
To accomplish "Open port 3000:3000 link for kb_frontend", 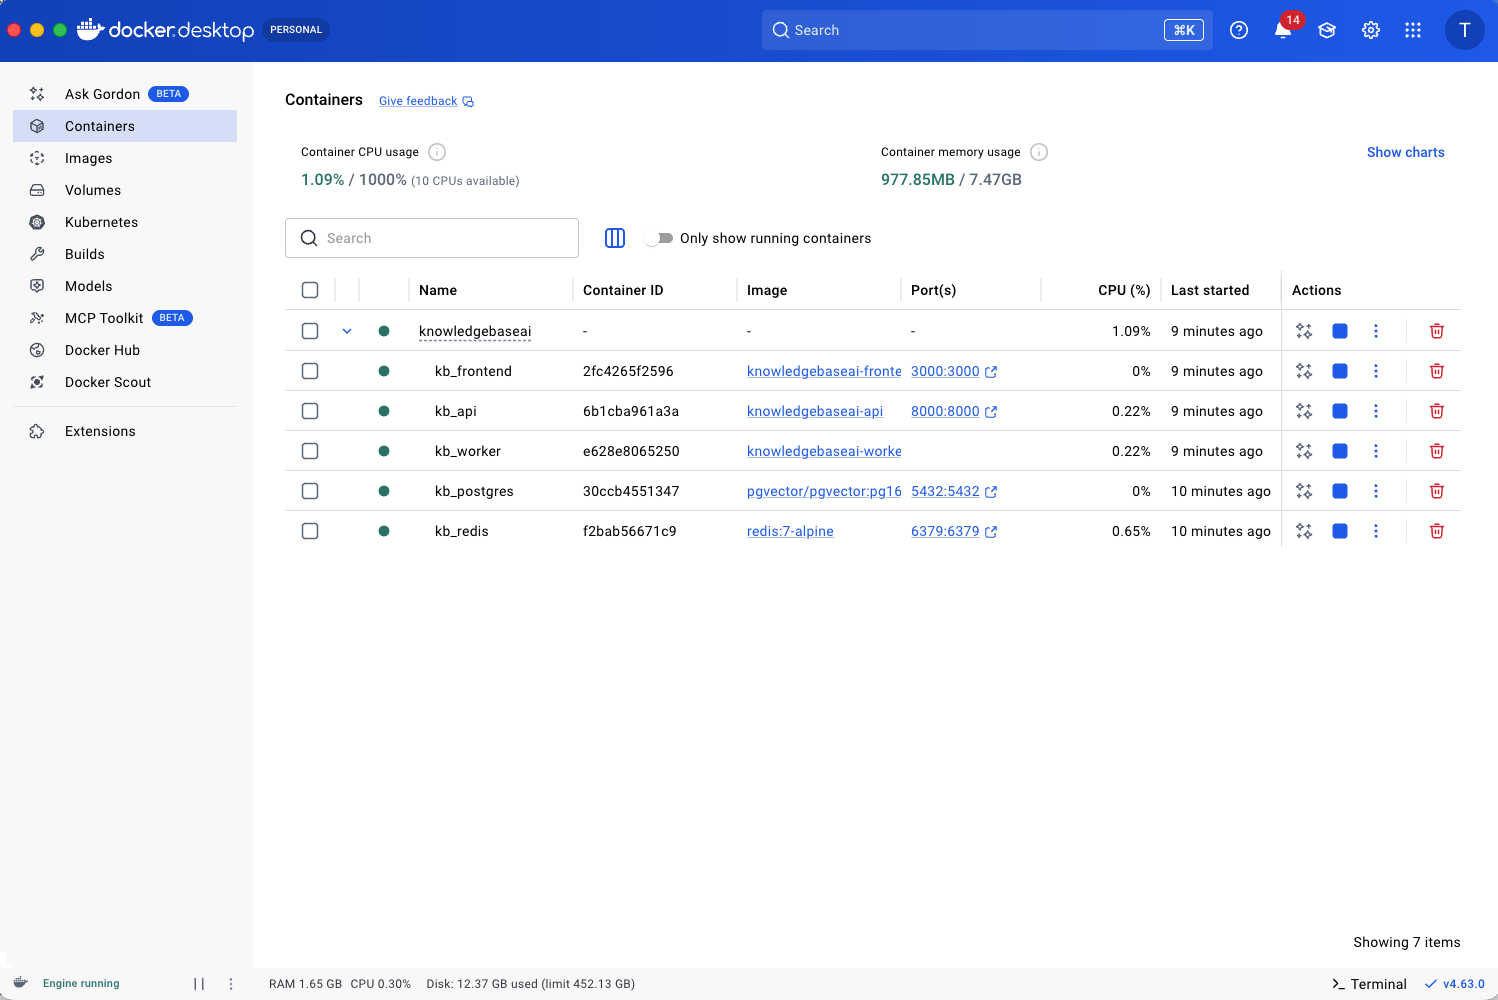I will tap(954, 371).
